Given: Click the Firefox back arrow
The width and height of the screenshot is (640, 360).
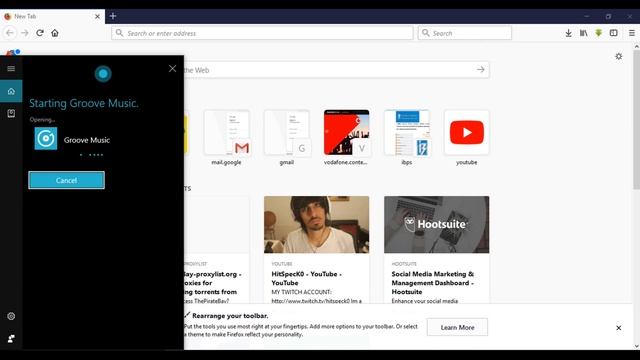Looking at the screenshot, I should tap(10, 33).
